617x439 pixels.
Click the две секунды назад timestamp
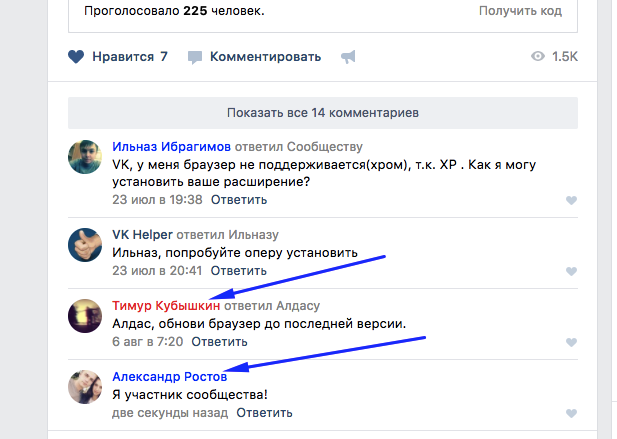[170, 413]
